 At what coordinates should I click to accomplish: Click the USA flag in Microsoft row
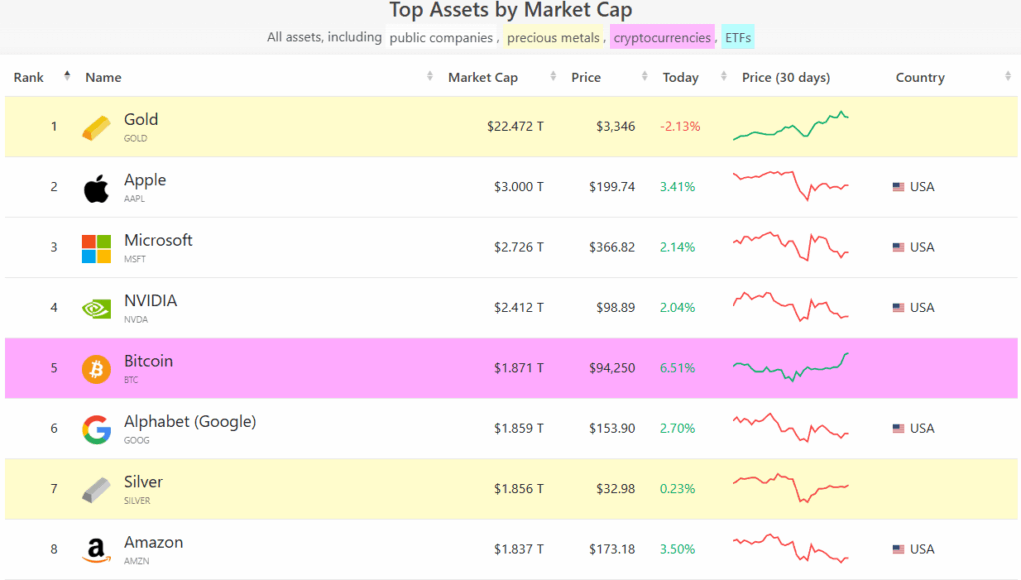click(x=899, y=247)
